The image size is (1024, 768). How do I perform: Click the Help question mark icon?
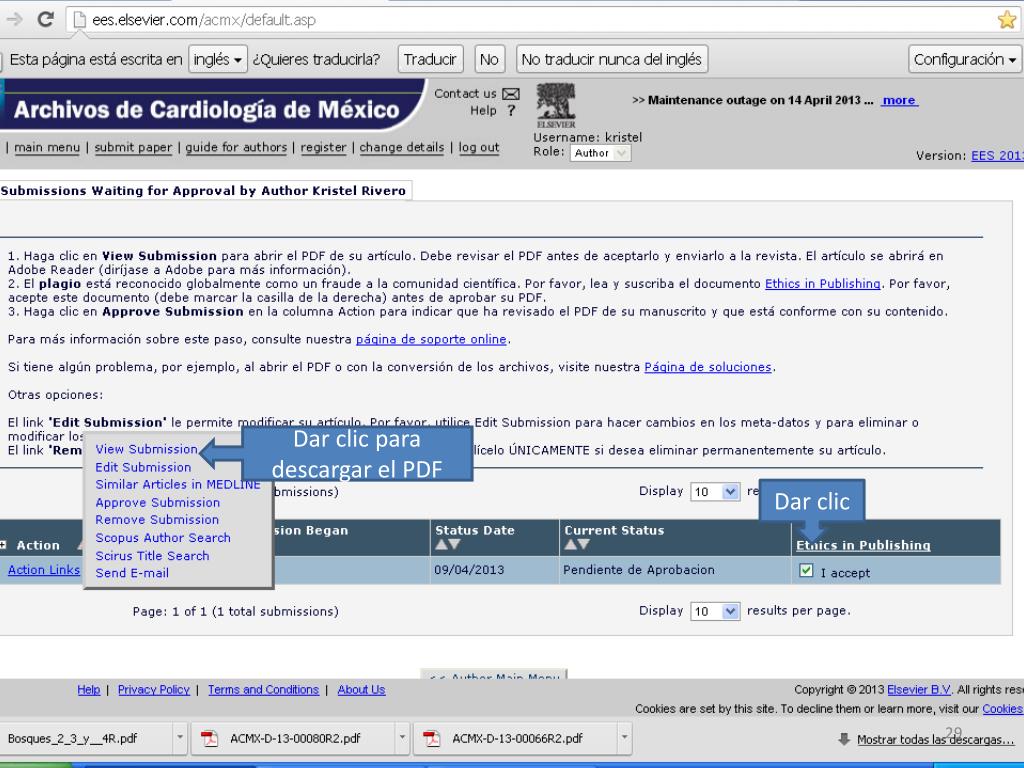tap(511, 111)
